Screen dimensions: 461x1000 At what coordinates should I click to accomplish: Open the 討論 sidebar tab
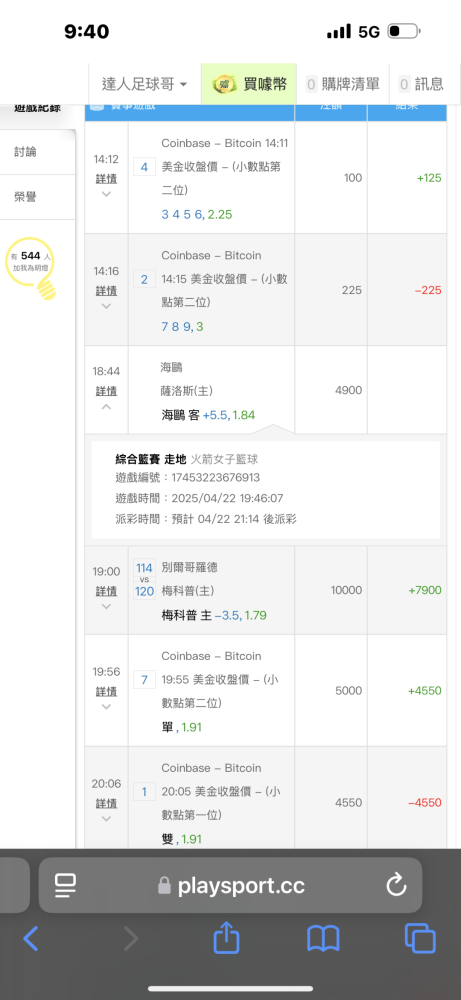pos(26,152)
